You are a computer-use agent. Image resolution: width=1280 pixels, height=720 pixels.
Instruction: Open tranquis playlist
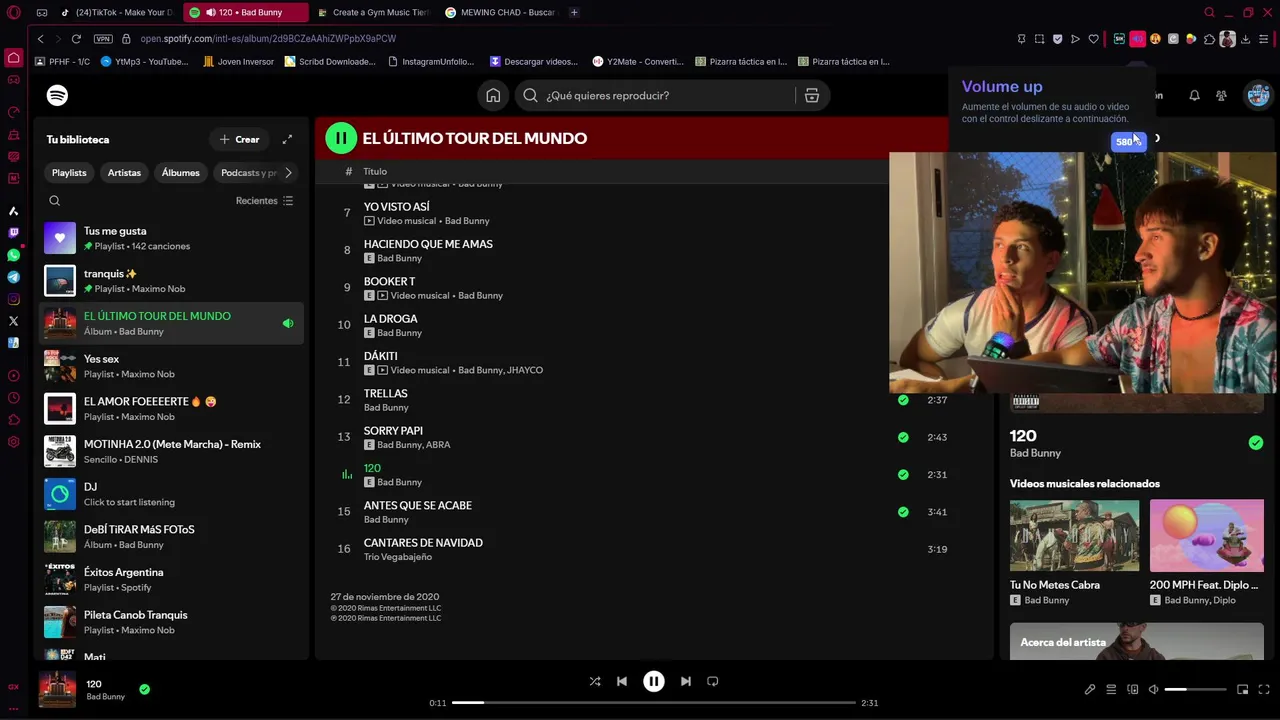(172, 281)
